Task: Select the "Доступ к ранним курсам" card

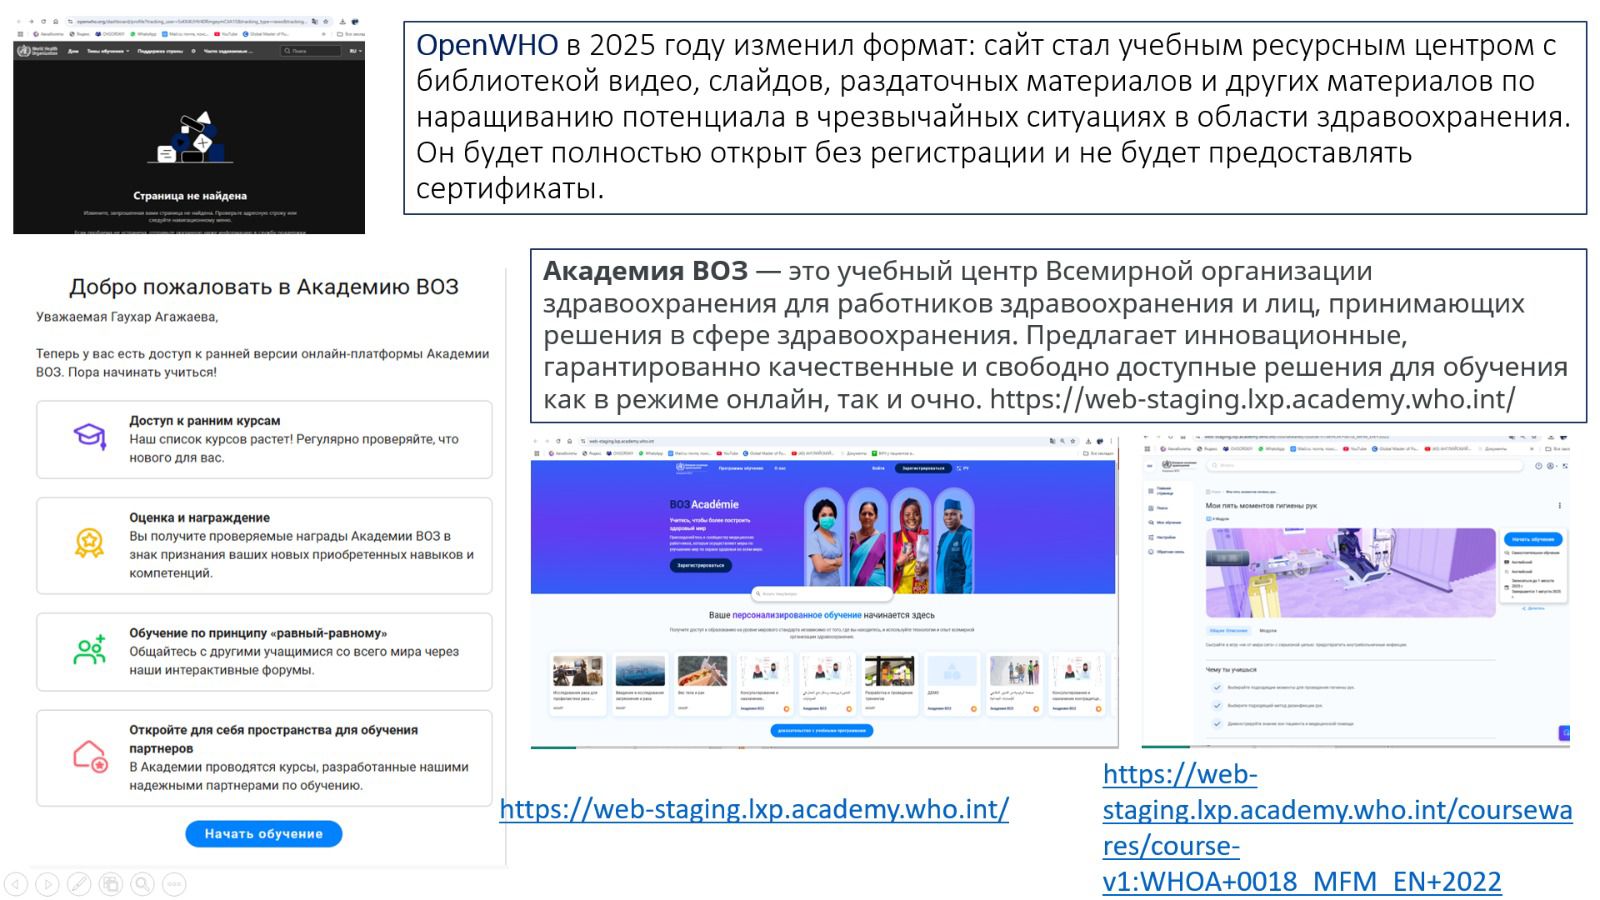Action: click(264, 439)
